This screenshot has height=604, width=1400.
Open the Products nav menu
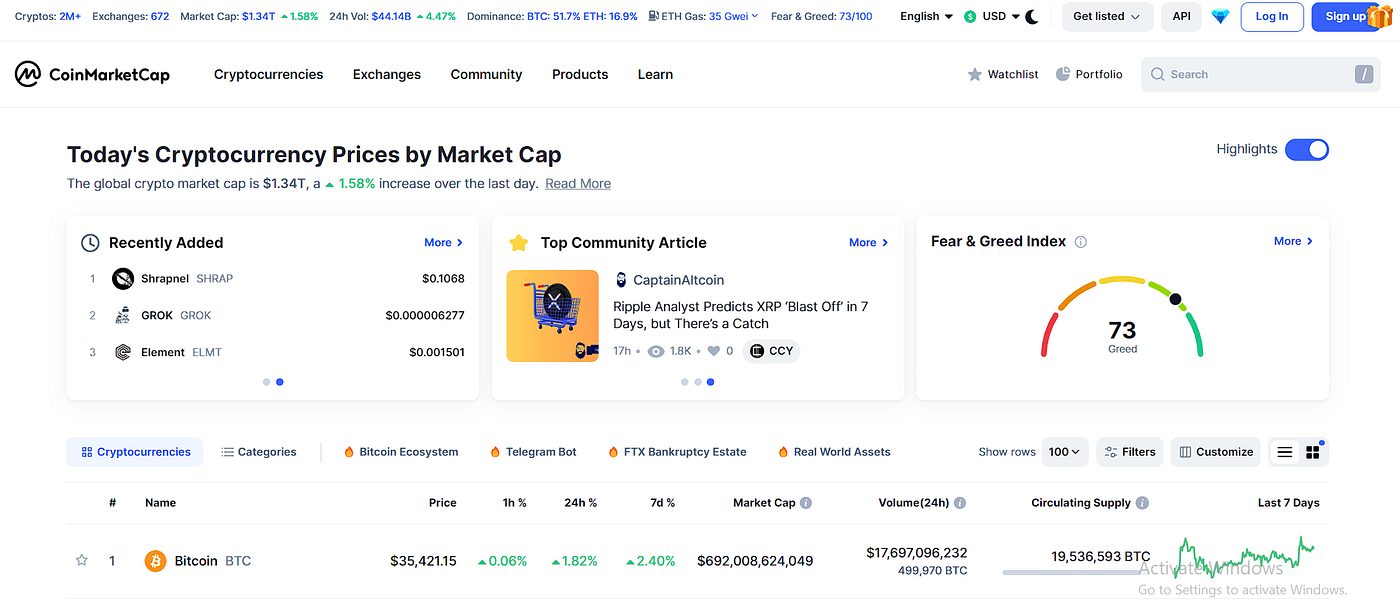(x=580, y=74)
